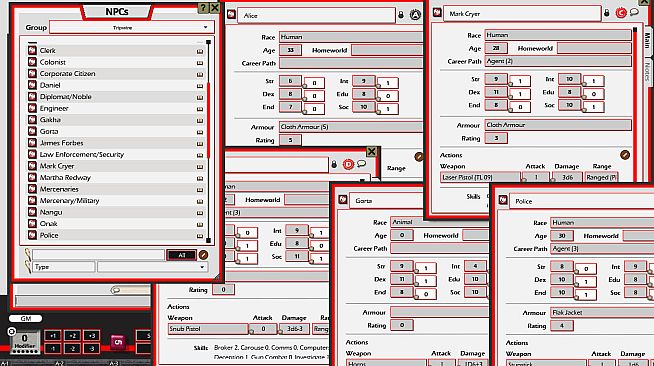The width and height of the screenshot is (654, 366).
Task: Select 'Martha Redway' in NPC list
Action: click(65, 178)
